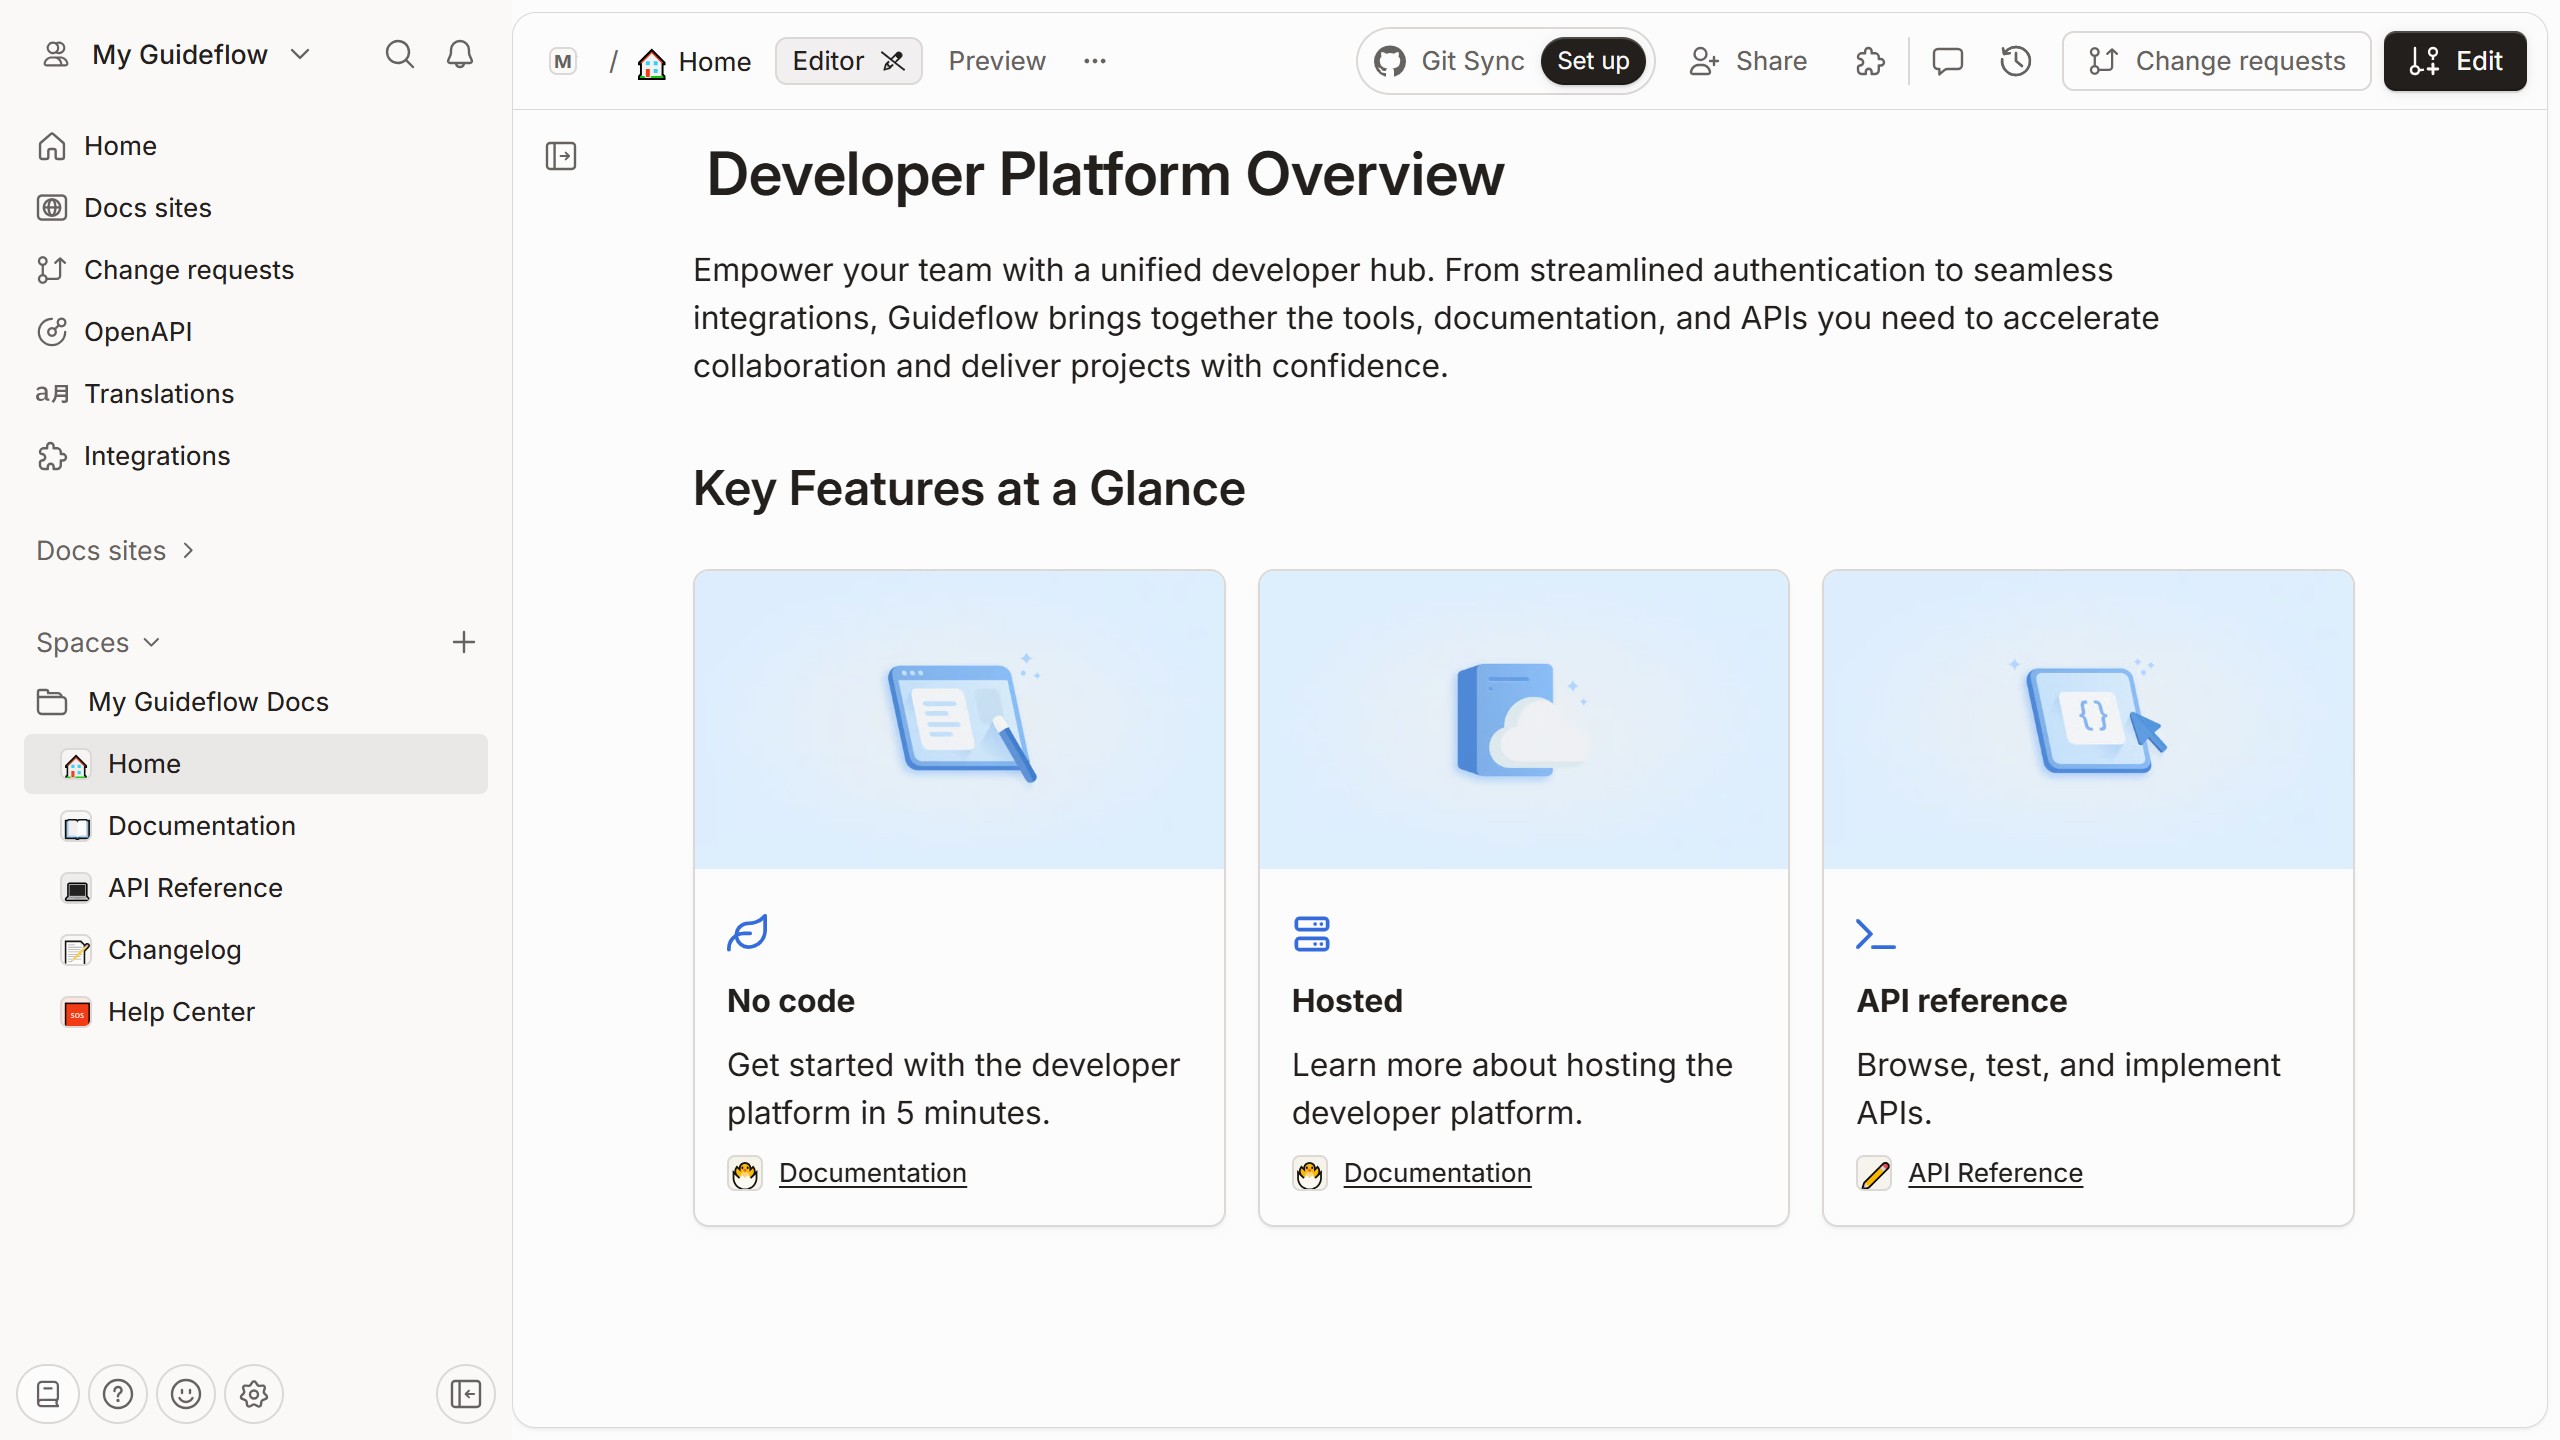Open Docs sites from sidebar menu
Image resolution: width=2560 pixels, height=1440 pixels.
pyautogui.click(x=148, y=208)
